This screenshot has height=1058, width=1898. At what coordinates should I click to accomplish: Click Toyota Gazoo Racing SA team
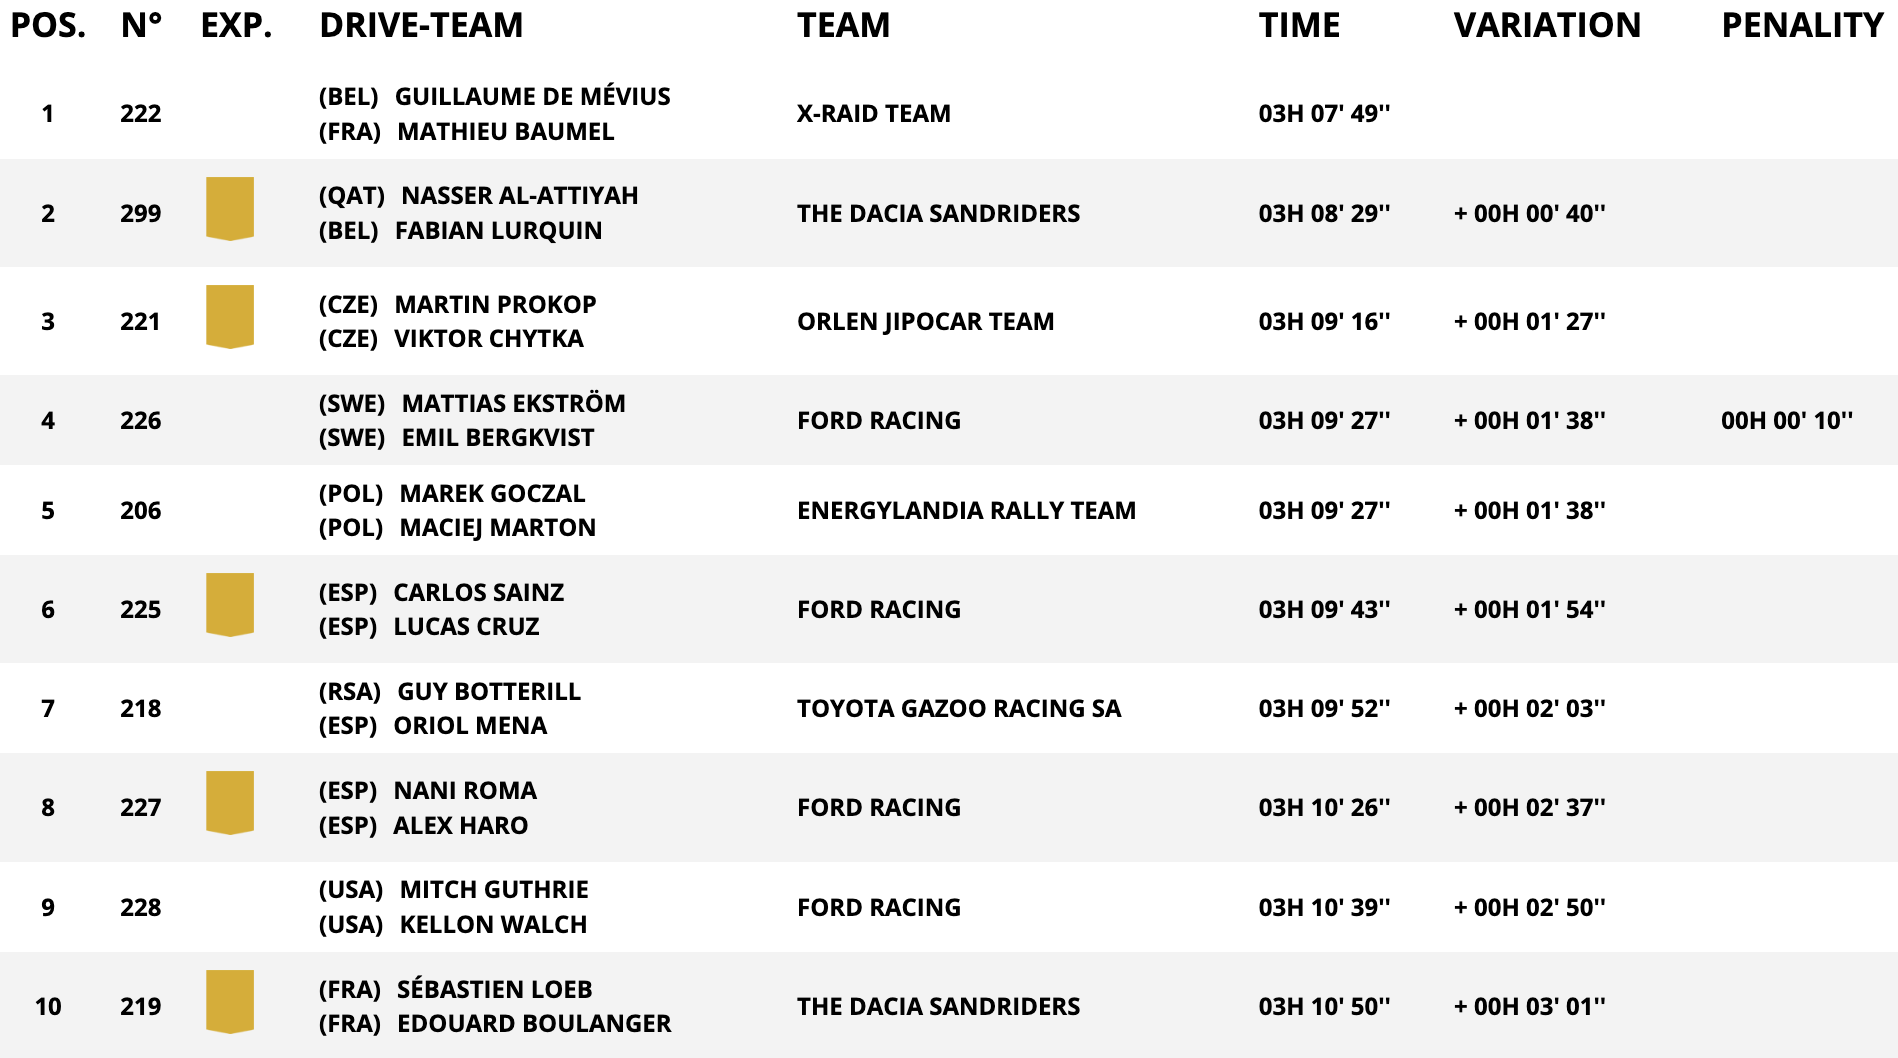(958, 708)
